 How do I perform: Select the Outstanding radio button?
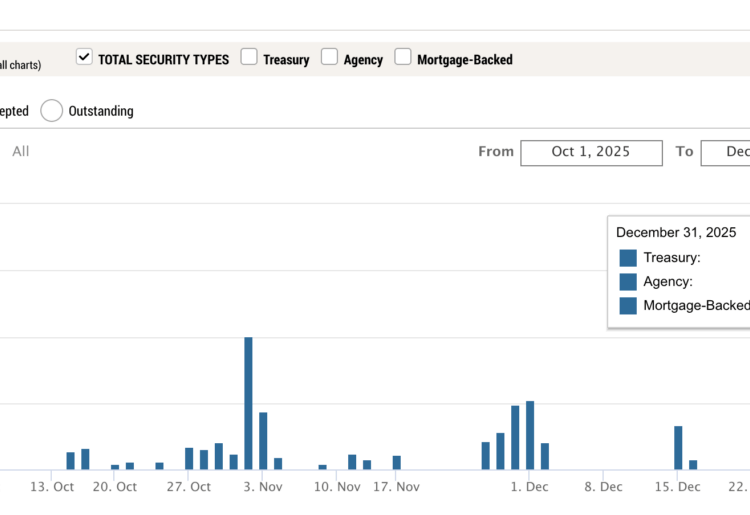coord(52,111)
